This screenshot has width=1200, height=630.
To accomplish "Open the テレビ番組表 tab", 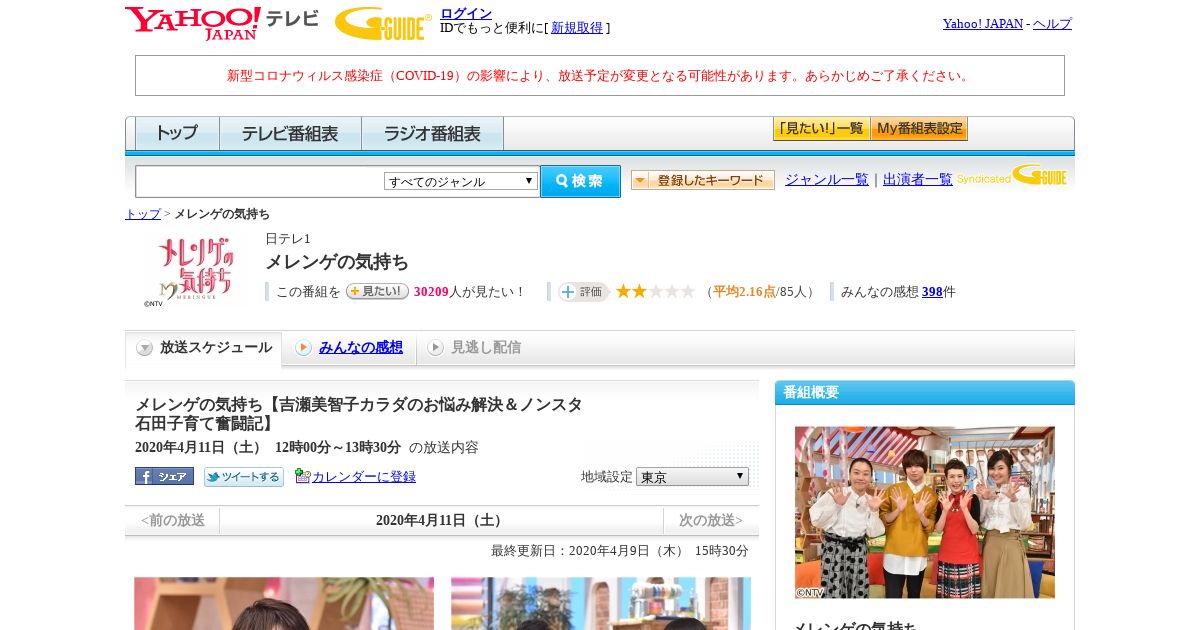I will pyautogui.click(x=290, y=133).
